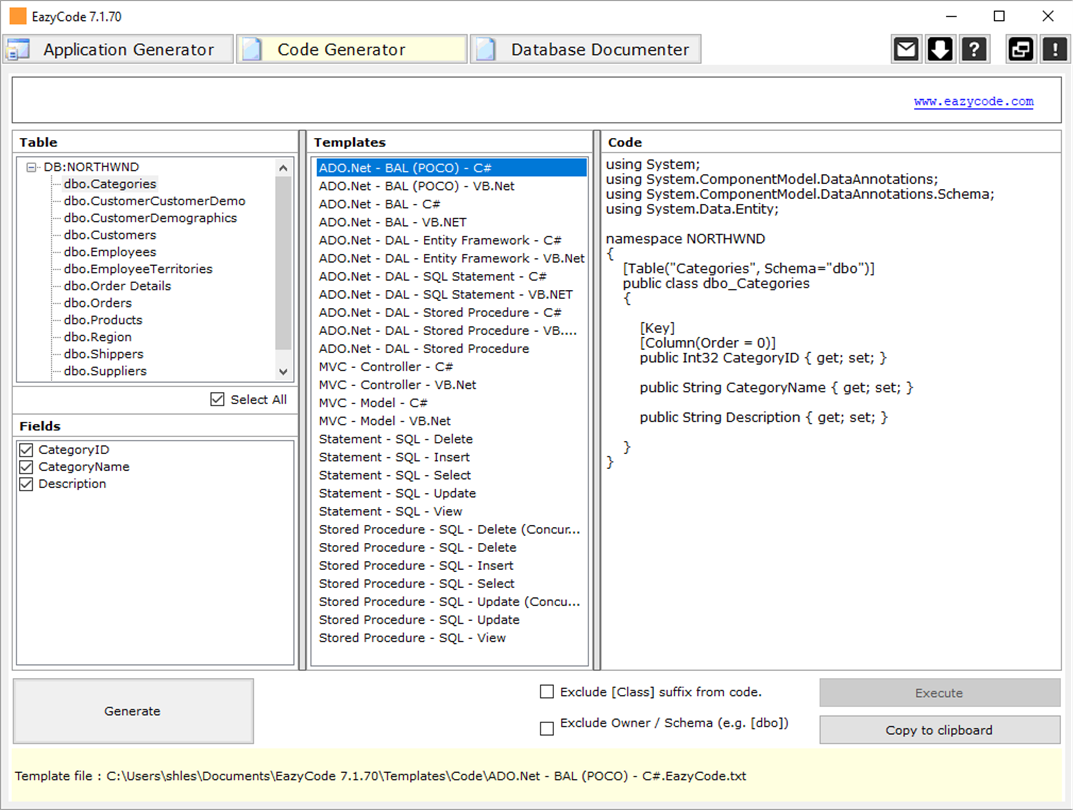
Task: Click the table list scrollbar thumb
Action: pyautogui.click(x=283, y=263)
